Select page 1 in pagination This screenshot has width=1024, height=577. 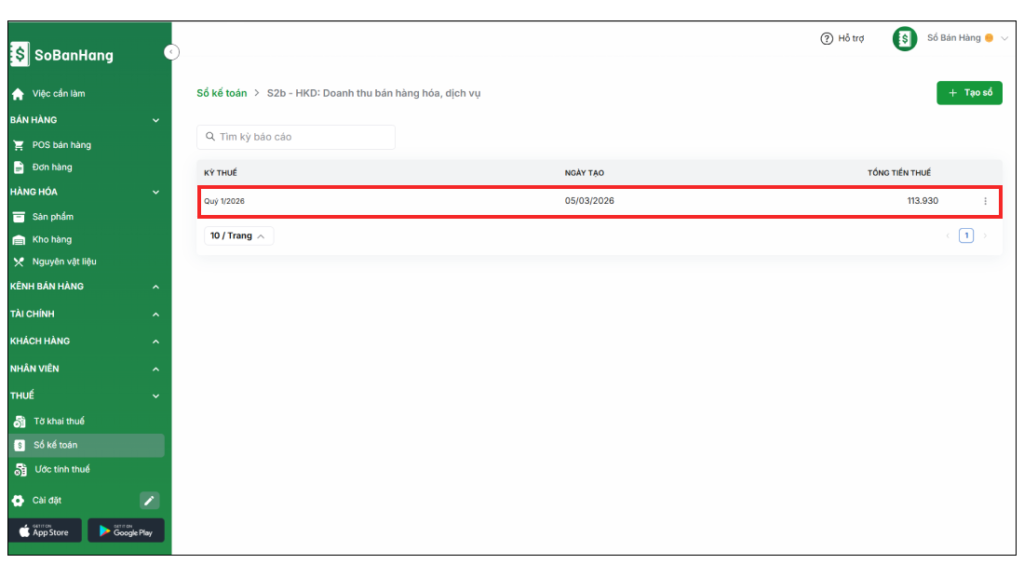(x=966, y=236)
